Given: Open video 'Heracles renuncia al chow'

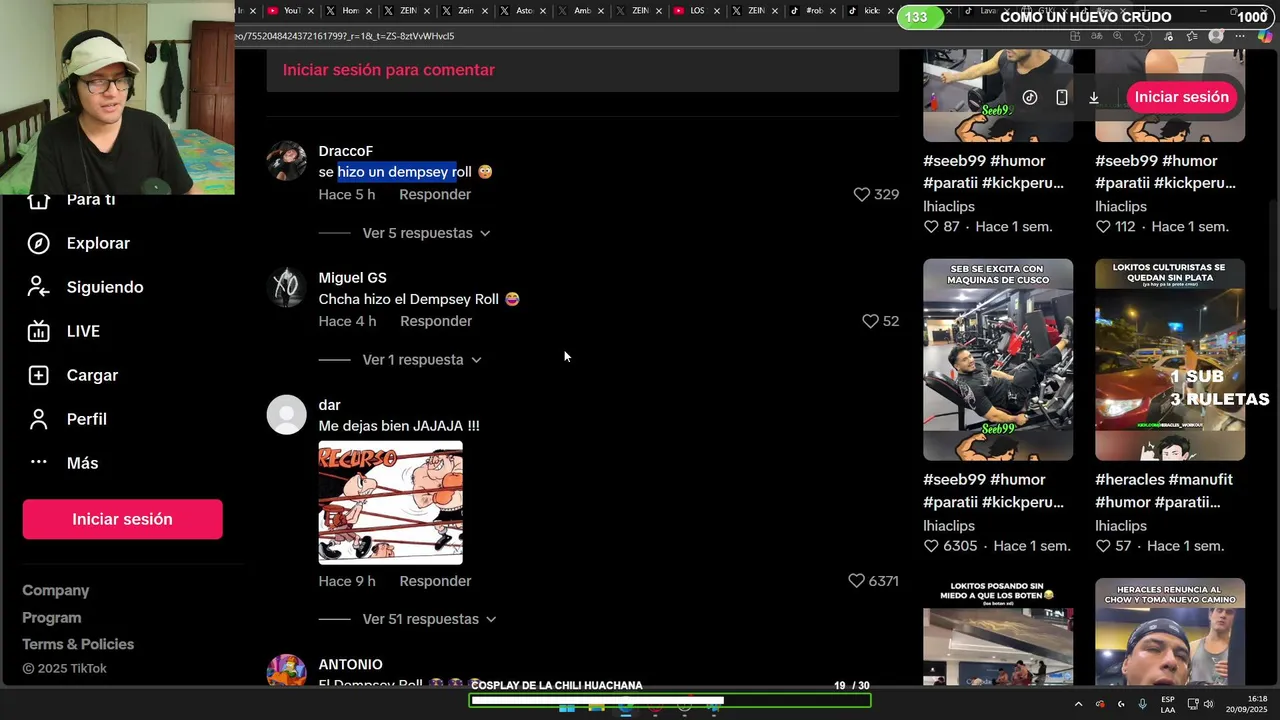Looking at the screenshot, I should (1170, 632).
